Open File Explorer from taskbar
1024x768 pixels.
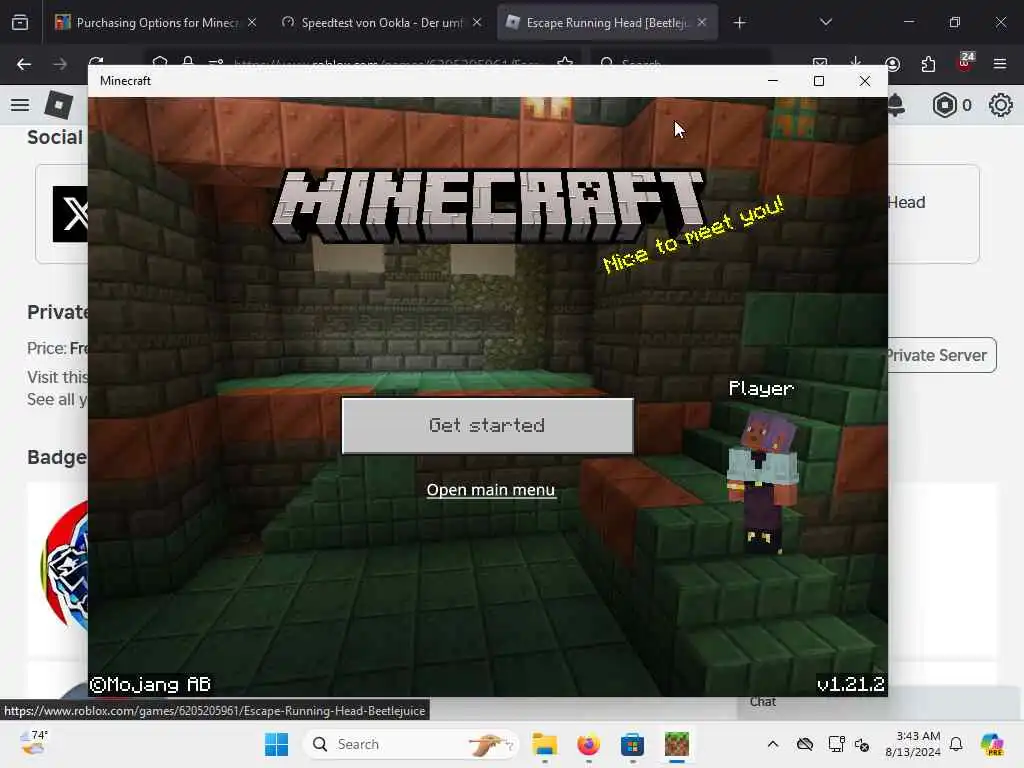click(x=545, y=744)
